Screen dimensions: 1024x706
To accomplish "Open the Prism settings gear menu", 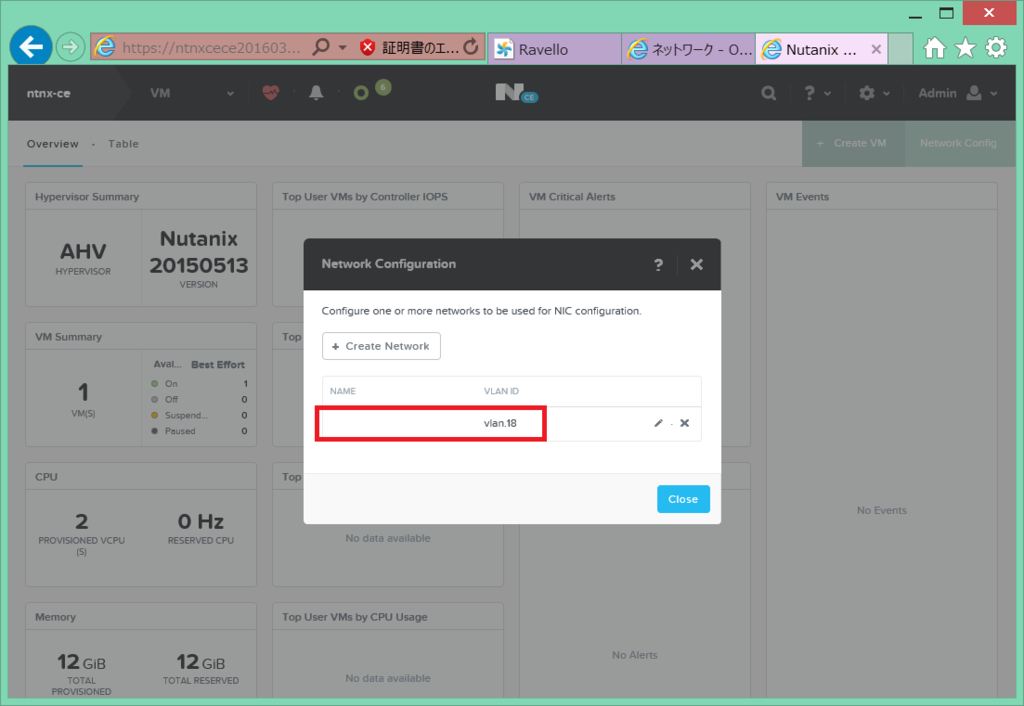I will (874, 93).
